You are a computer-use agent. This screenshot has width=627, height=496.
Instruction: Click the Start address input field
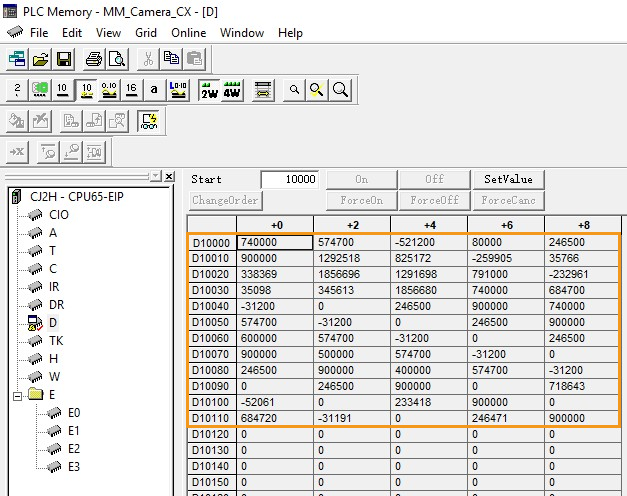(x=289, y=179)
